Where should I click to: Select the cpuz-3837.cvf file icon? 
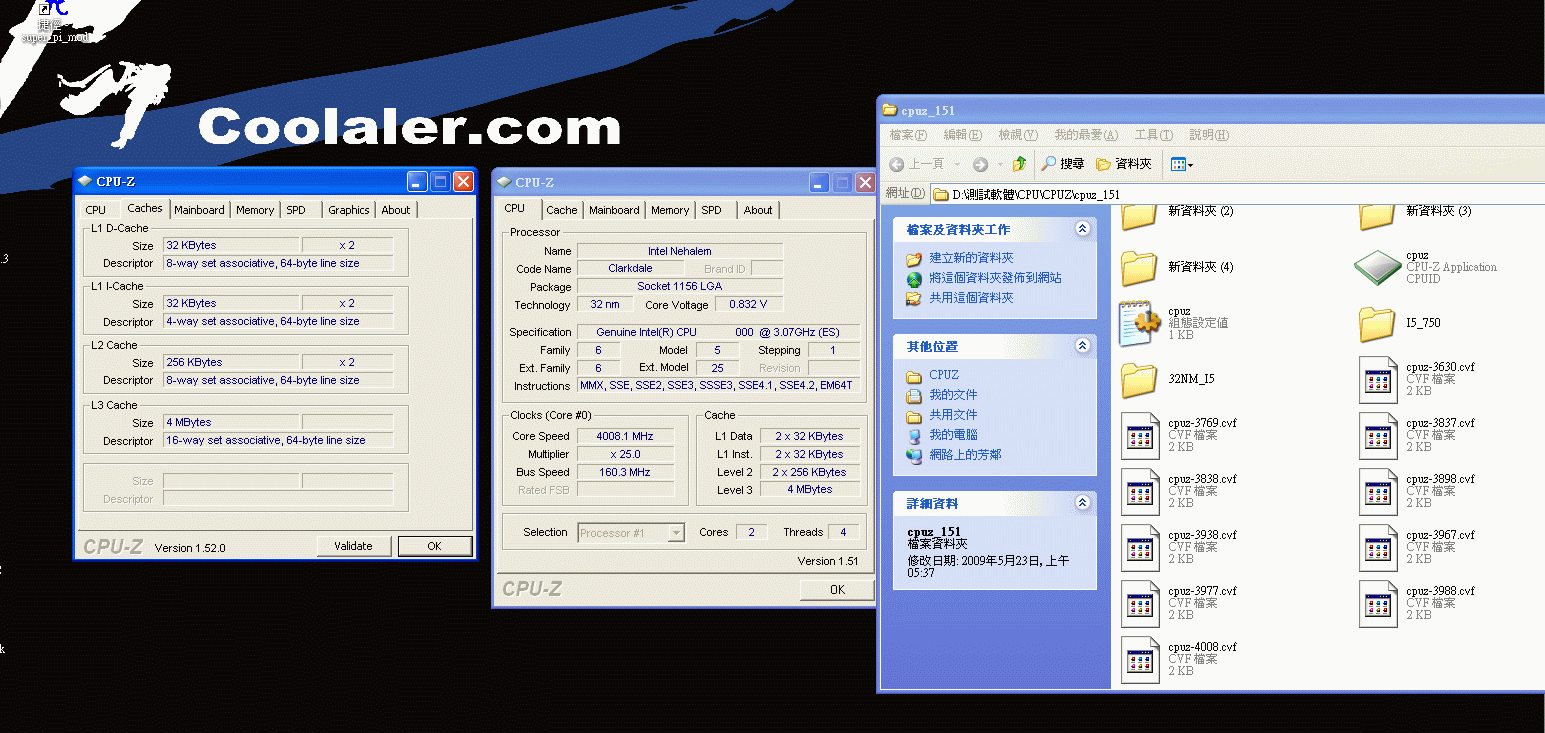point(1378,435)
